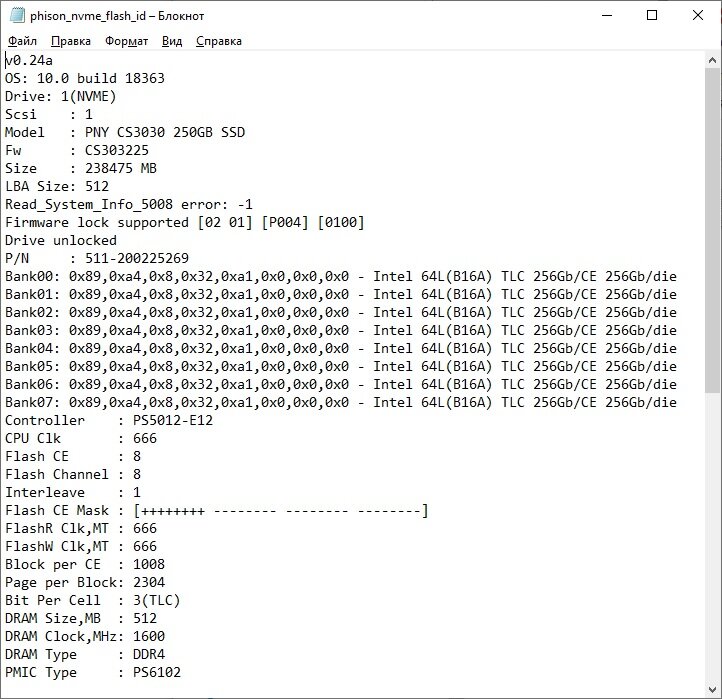Screen dimensions: 722x699
Task: Click the Bank05 line
Action: (341, 366)
